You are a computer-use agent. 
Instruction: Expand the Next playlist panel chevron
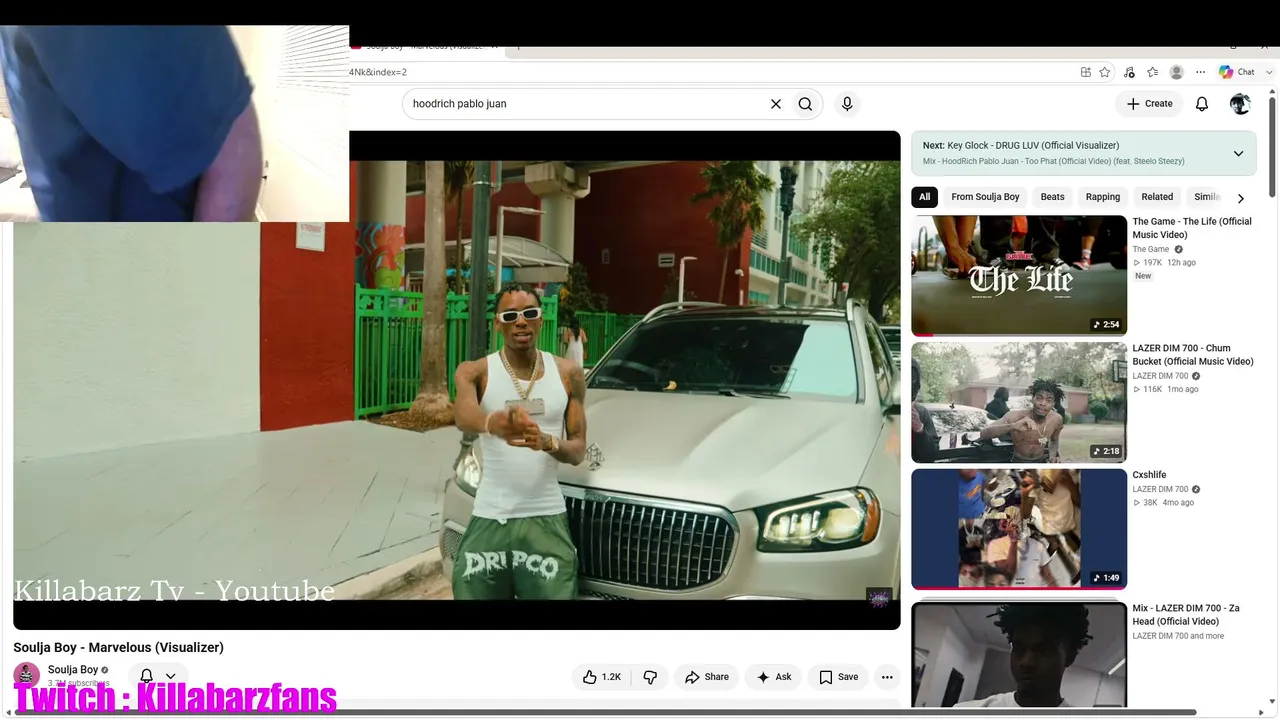coord(1238,154)
